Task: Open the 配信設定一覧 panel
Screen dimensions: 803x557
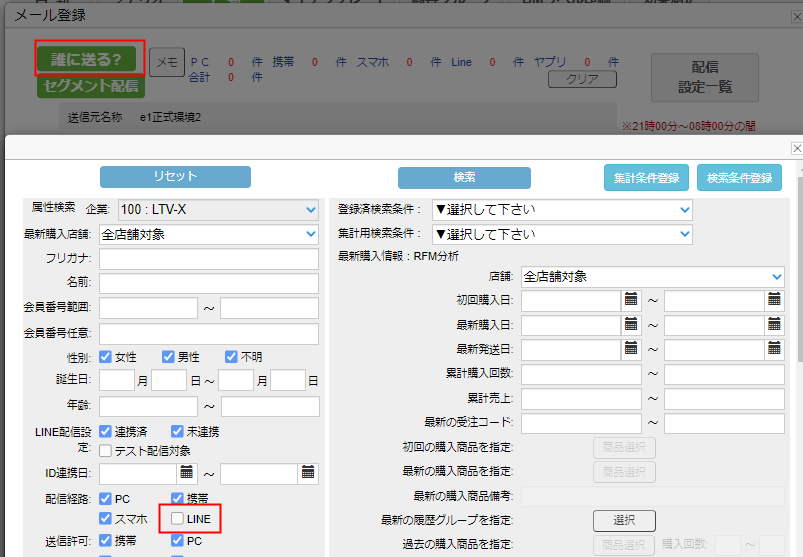Action: tap(705, 77)
